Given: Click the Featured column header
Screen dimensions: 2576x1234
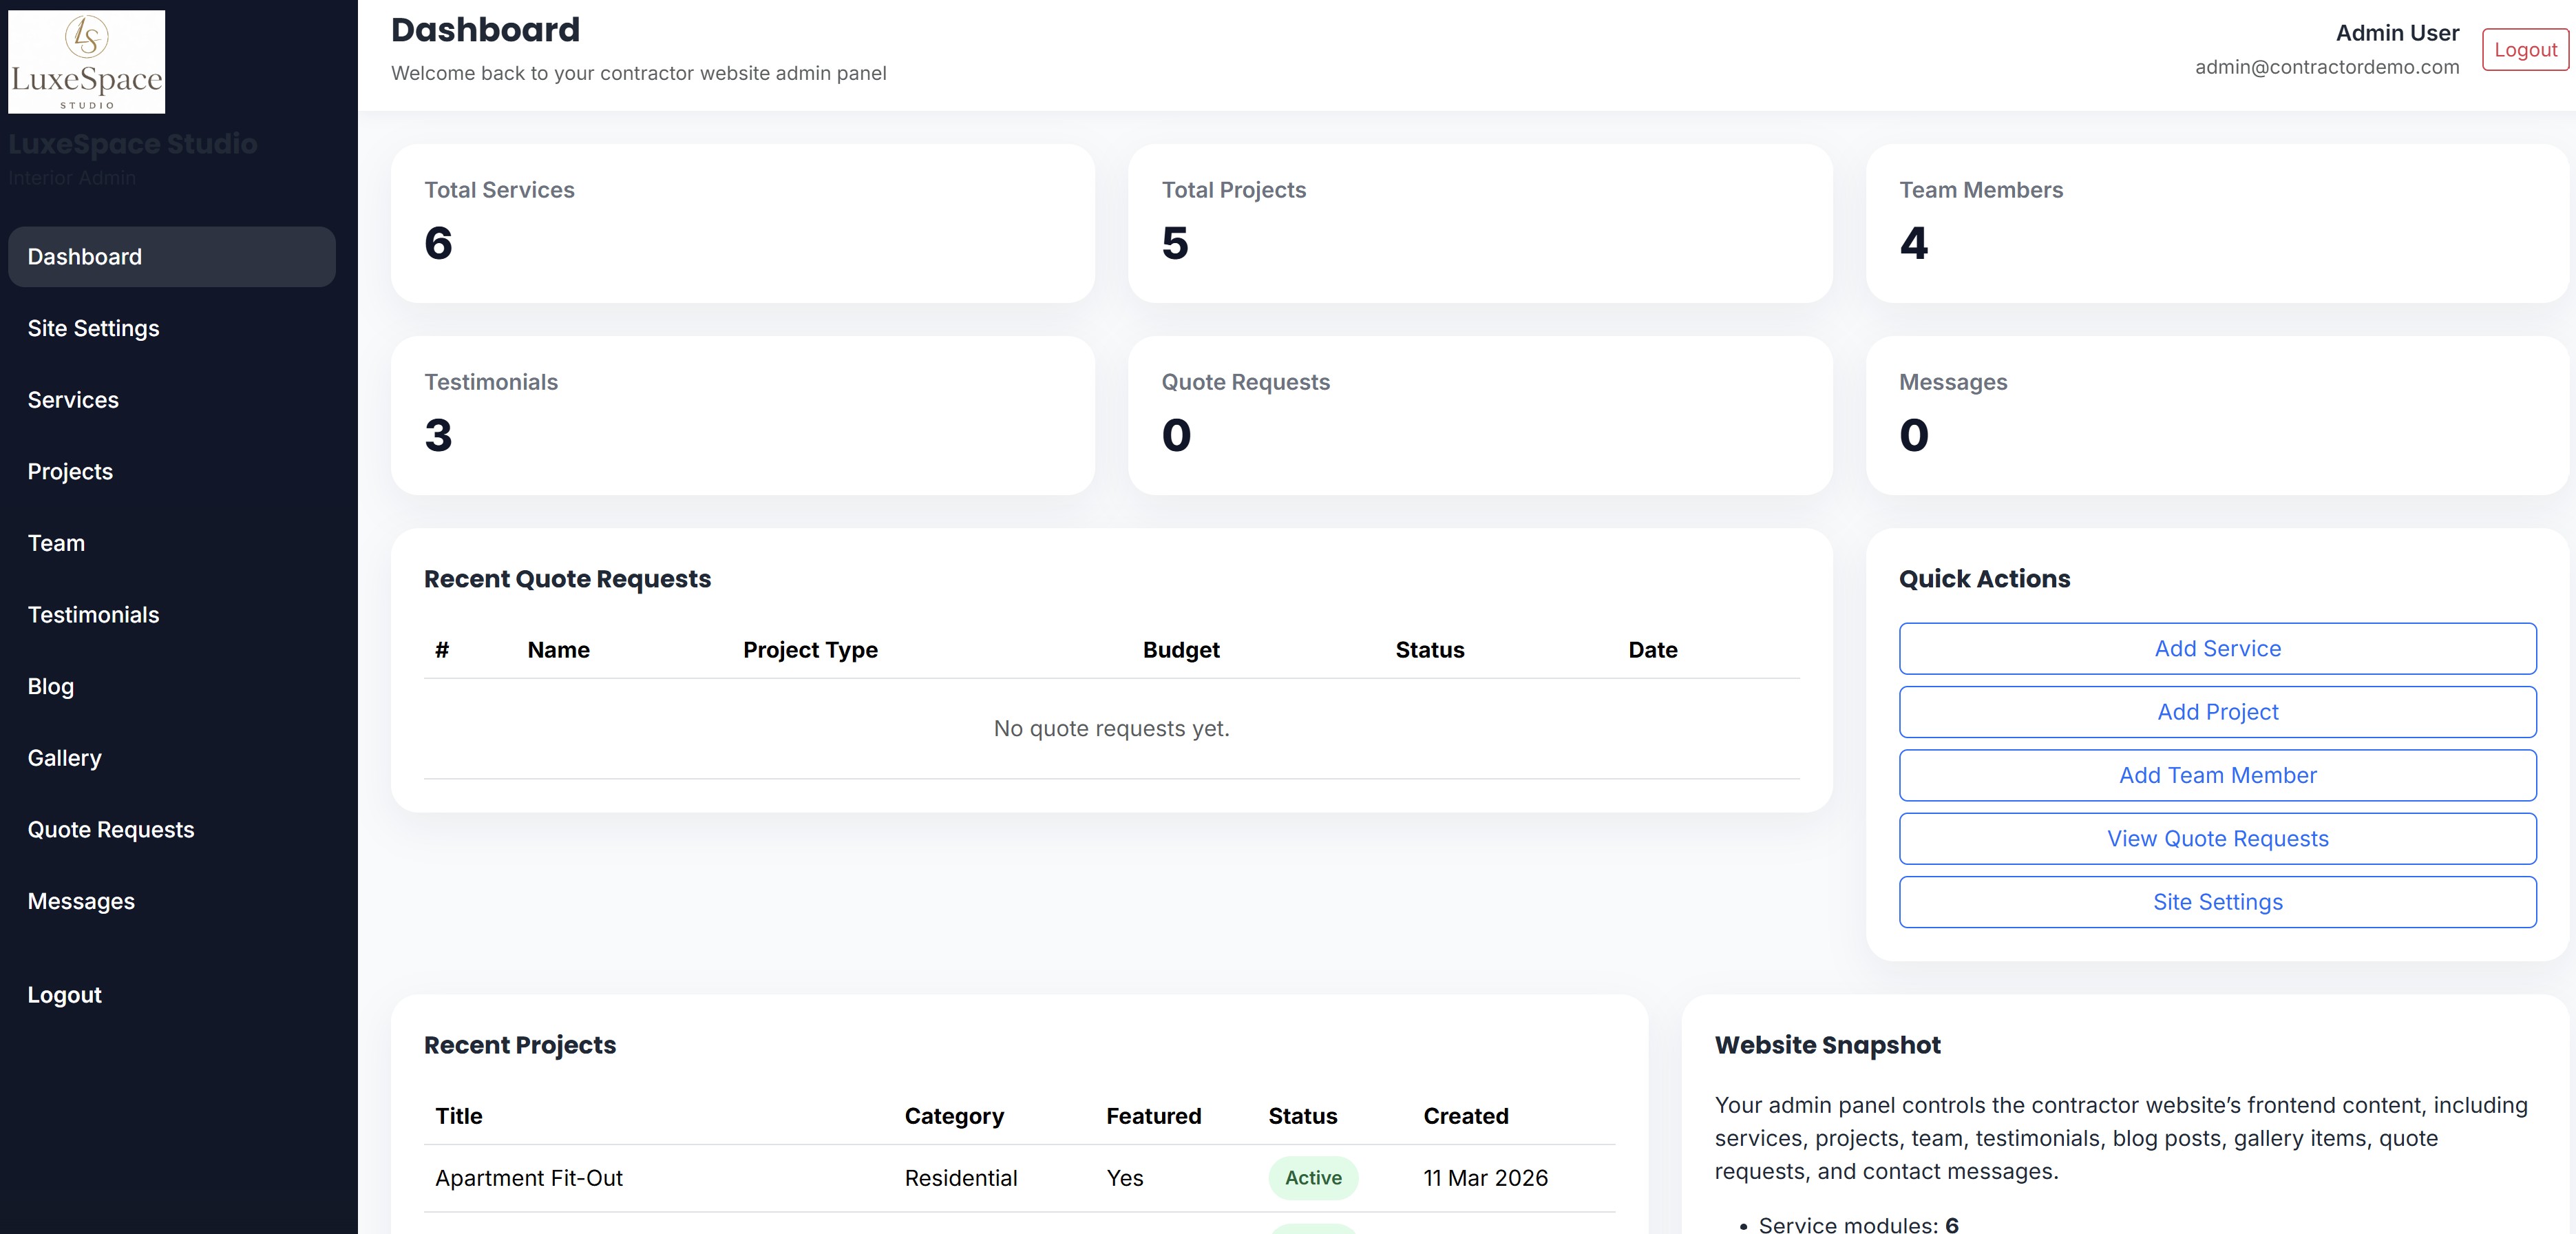Looking at the screenshot, I should (1153, 1116).
